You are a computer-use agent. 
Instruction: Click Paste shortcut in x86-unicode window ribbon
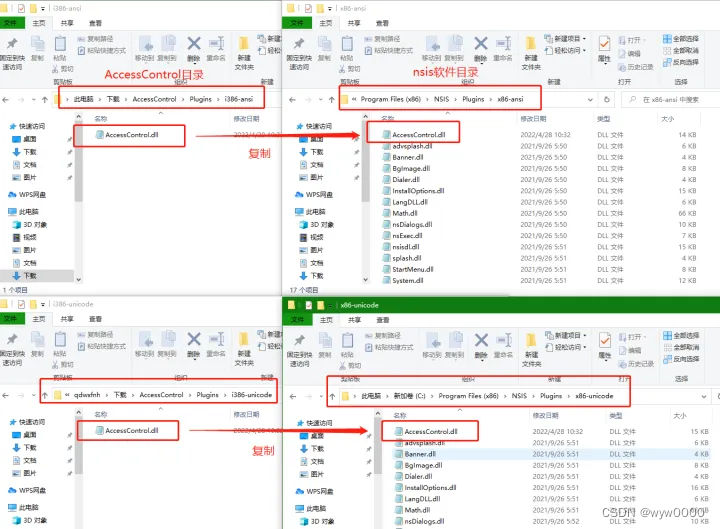point(389,347)
